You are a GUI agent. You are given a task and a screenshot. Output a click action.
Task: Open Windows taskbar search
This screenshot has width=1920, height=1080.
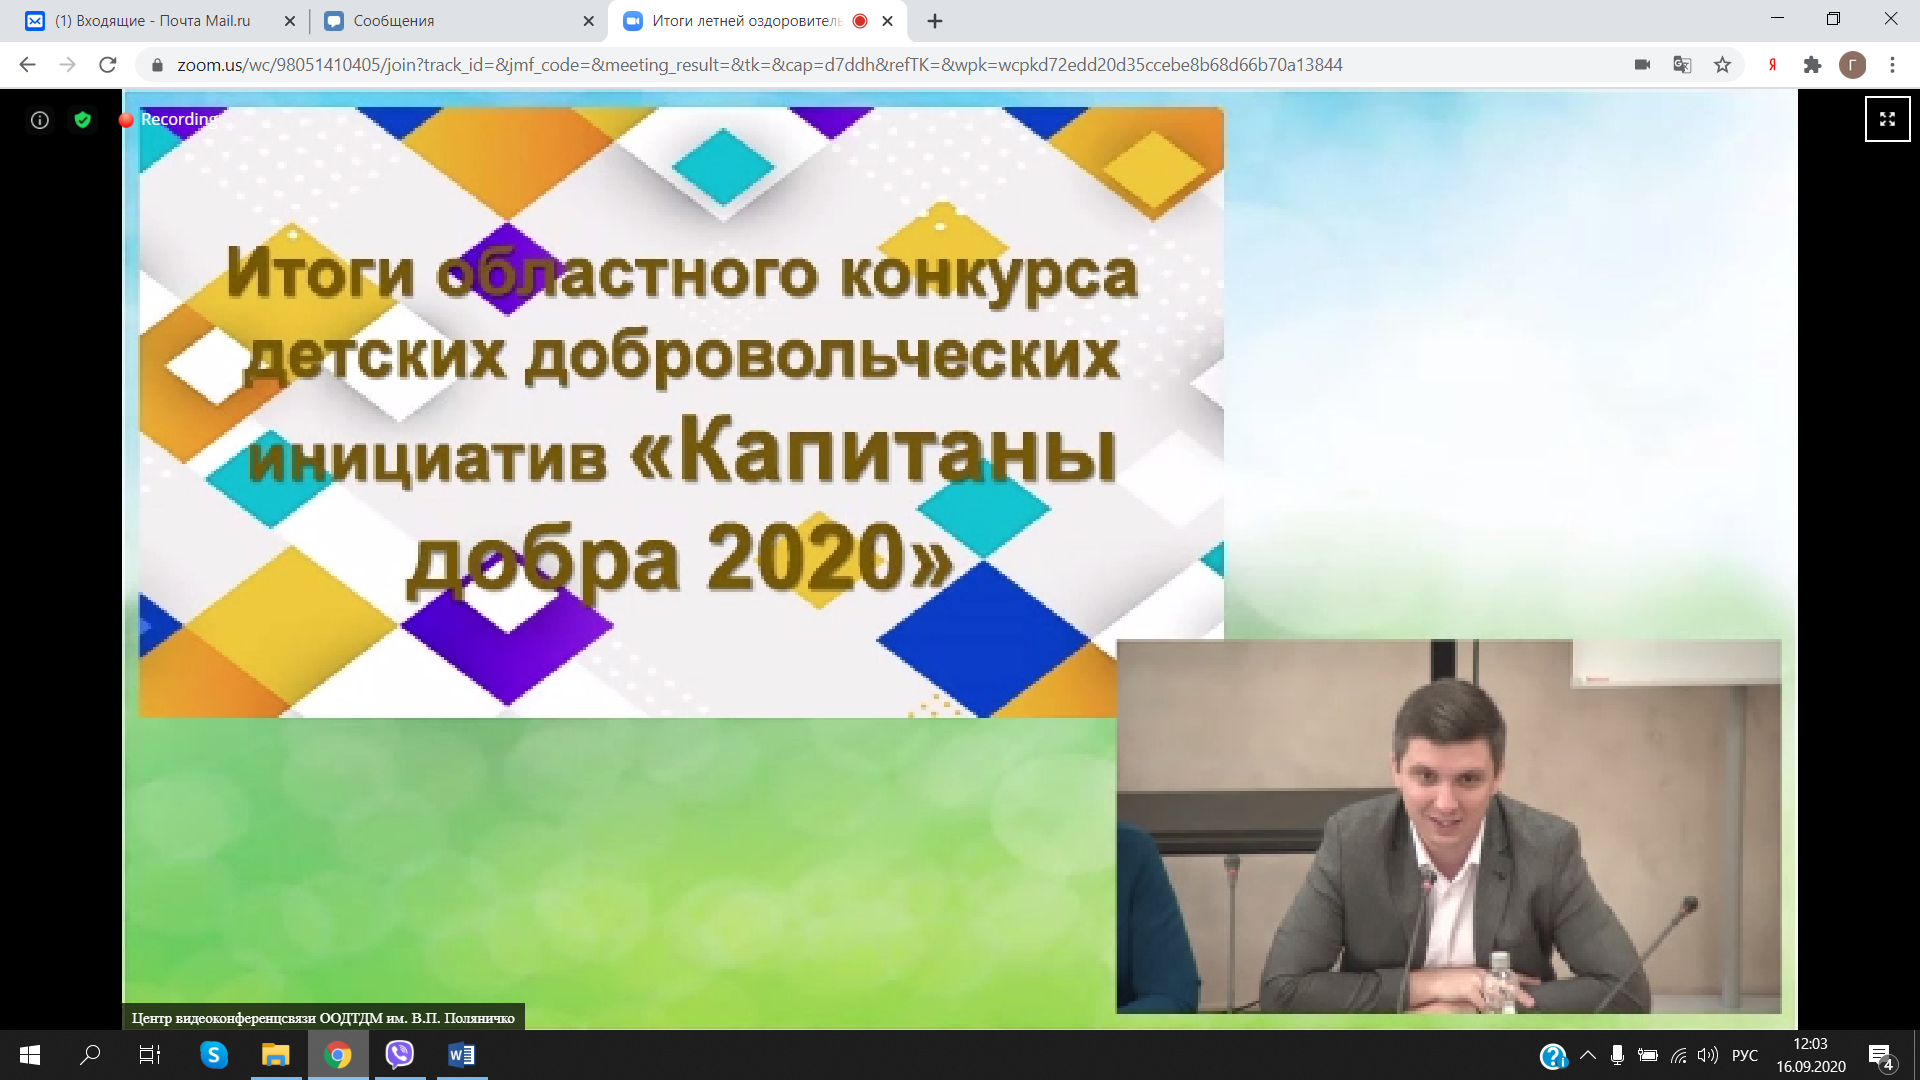(x=90, y=1055)
